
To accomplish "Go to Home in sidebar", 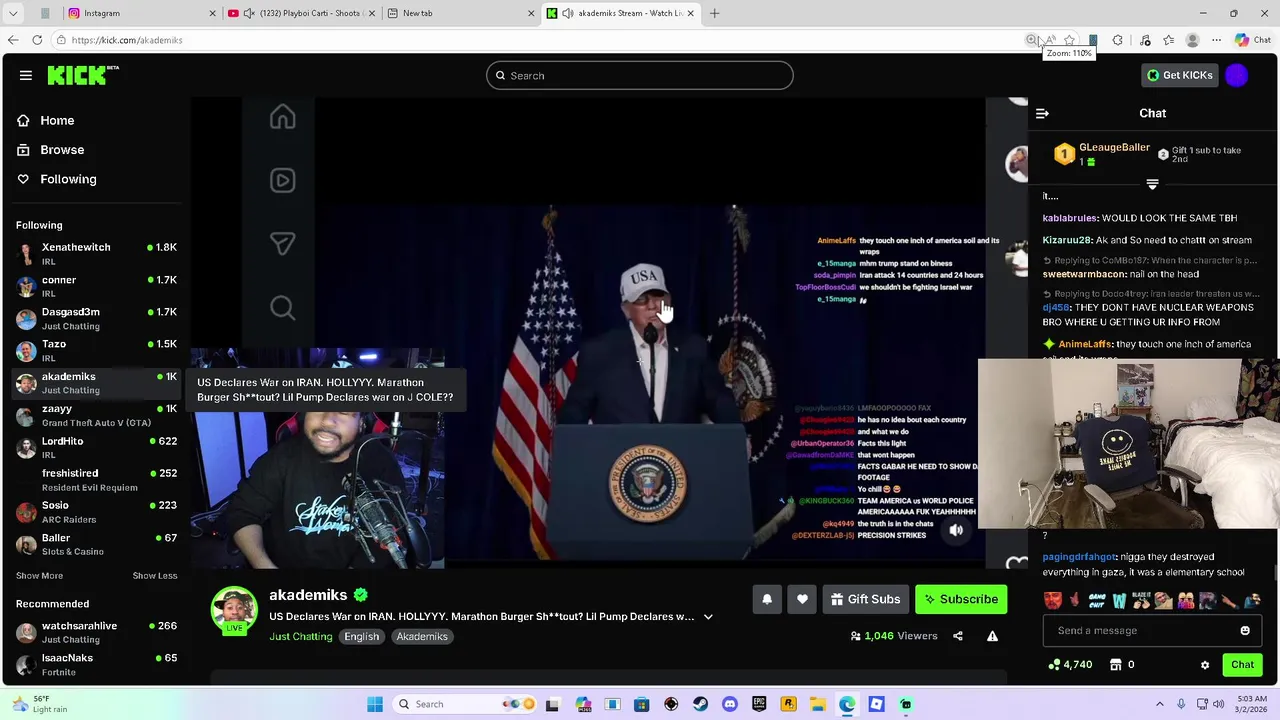I will pos(57,120).
